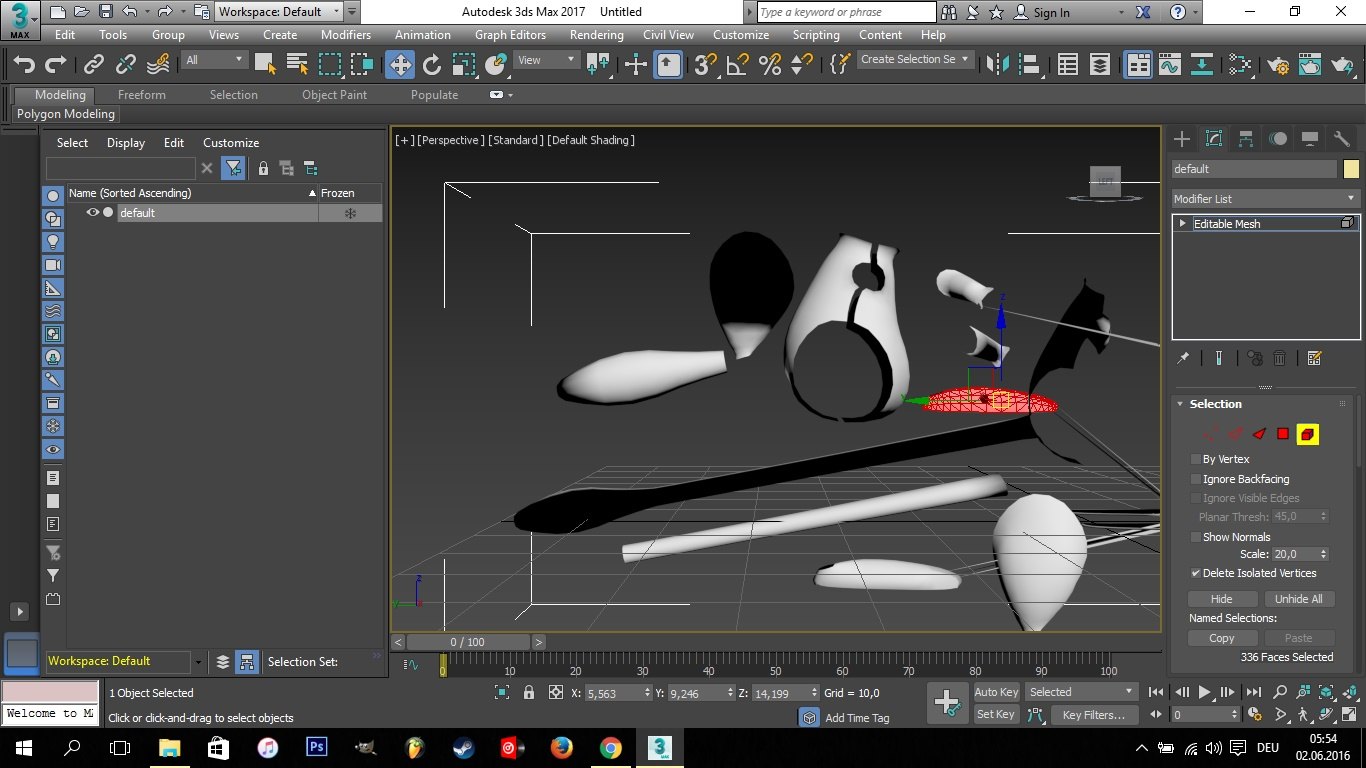The image size is (1366, 768).
Task: Open the Mirror tool in main toolbar
Action: 997,65
